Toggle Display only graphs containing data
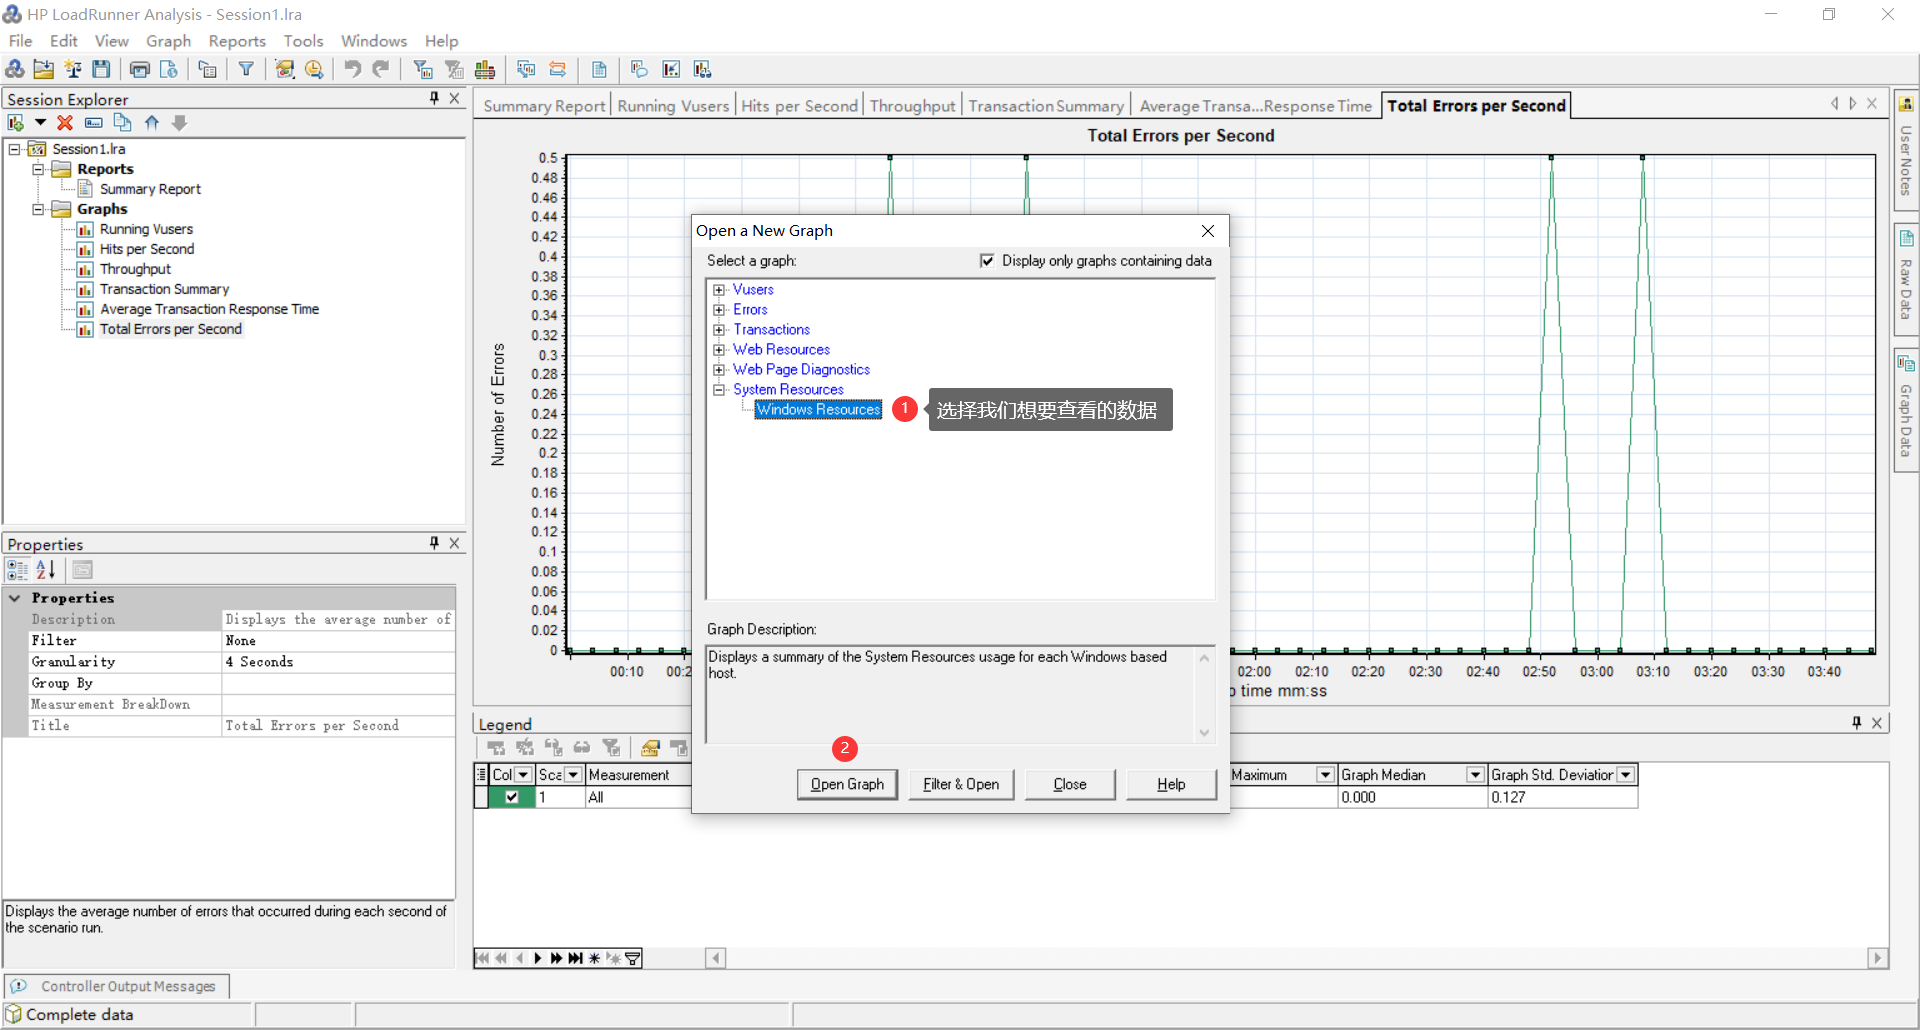Image resolution: width=1920 pixels, height=1030 pixels. [x=987, y=261]
